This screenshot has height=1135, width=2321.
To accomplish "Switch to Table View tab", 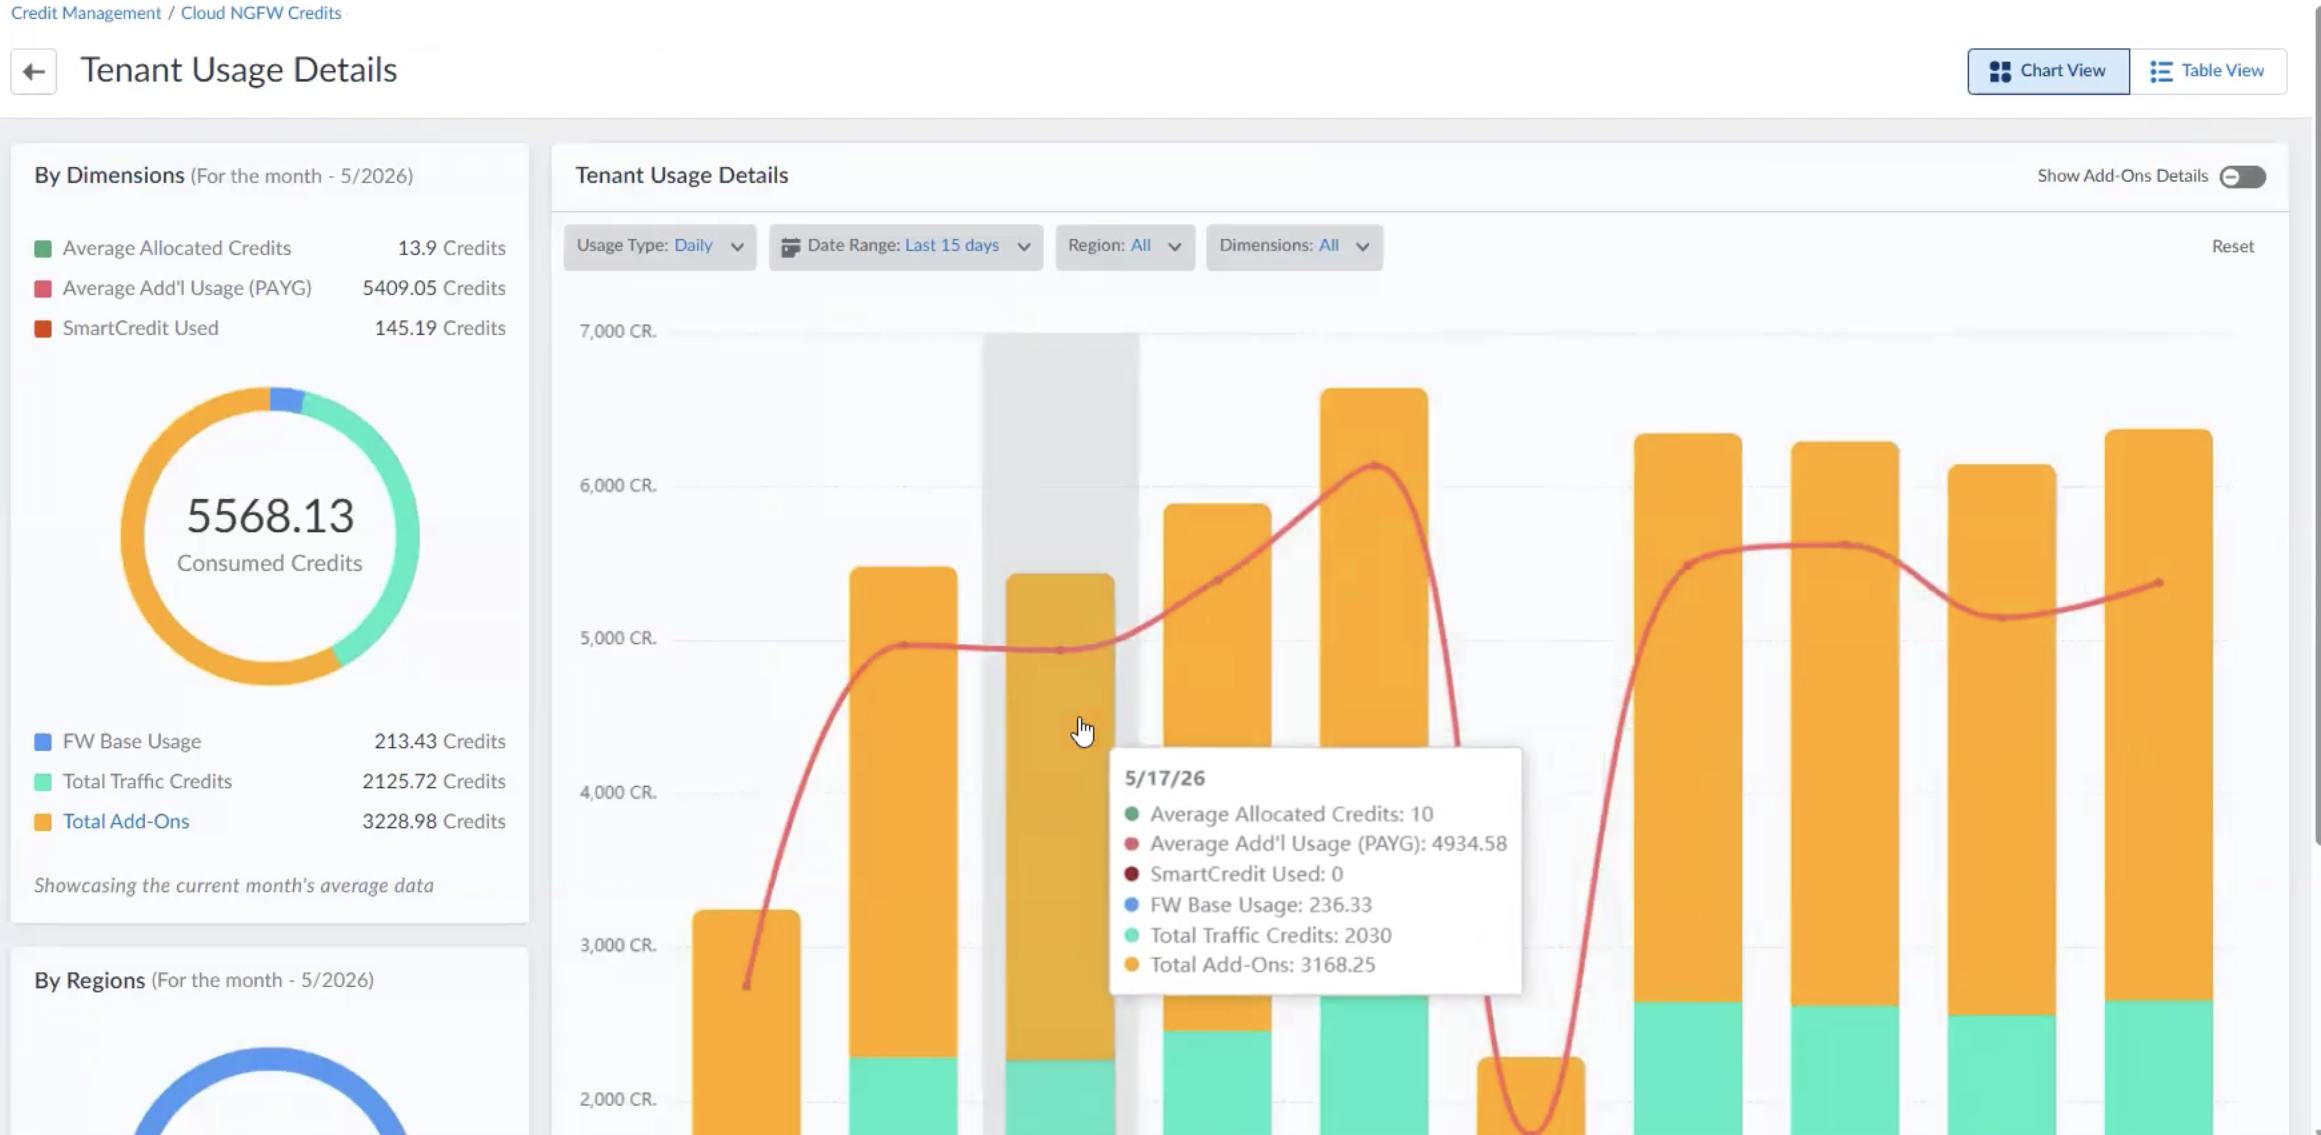I will click(2208, 71).
